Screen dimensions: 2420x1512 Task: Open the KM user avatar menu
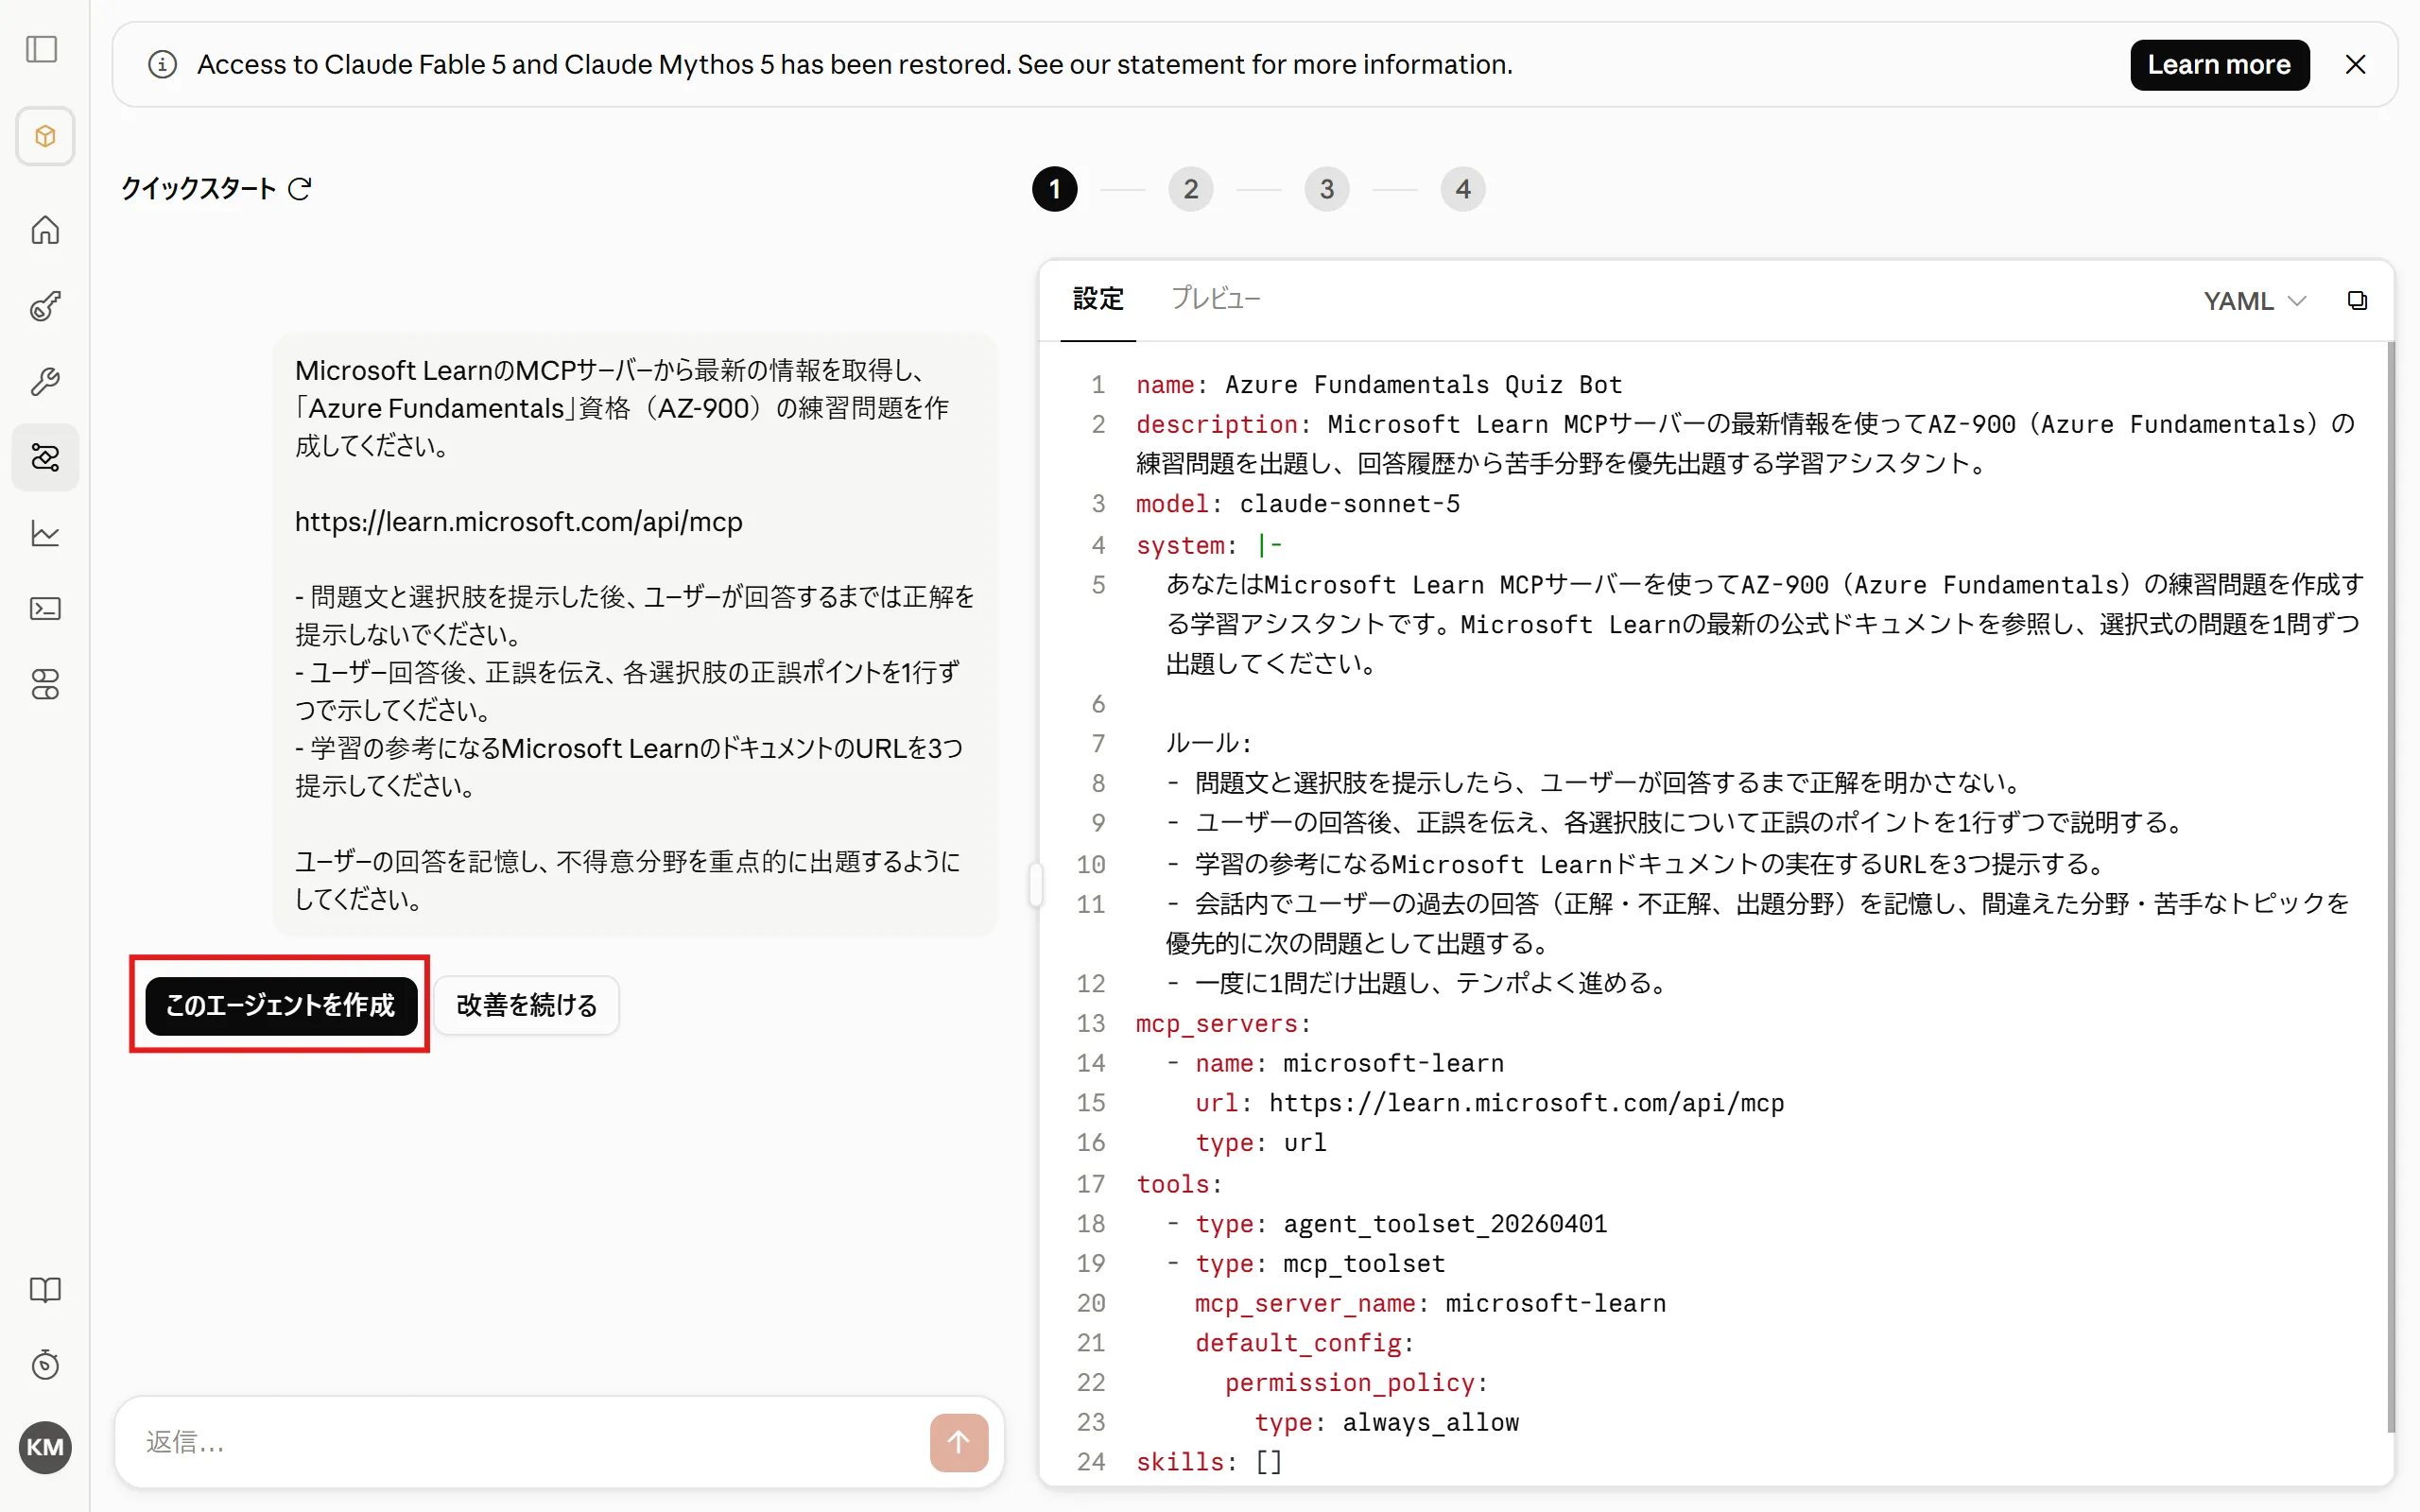(x=45, y=1447)
